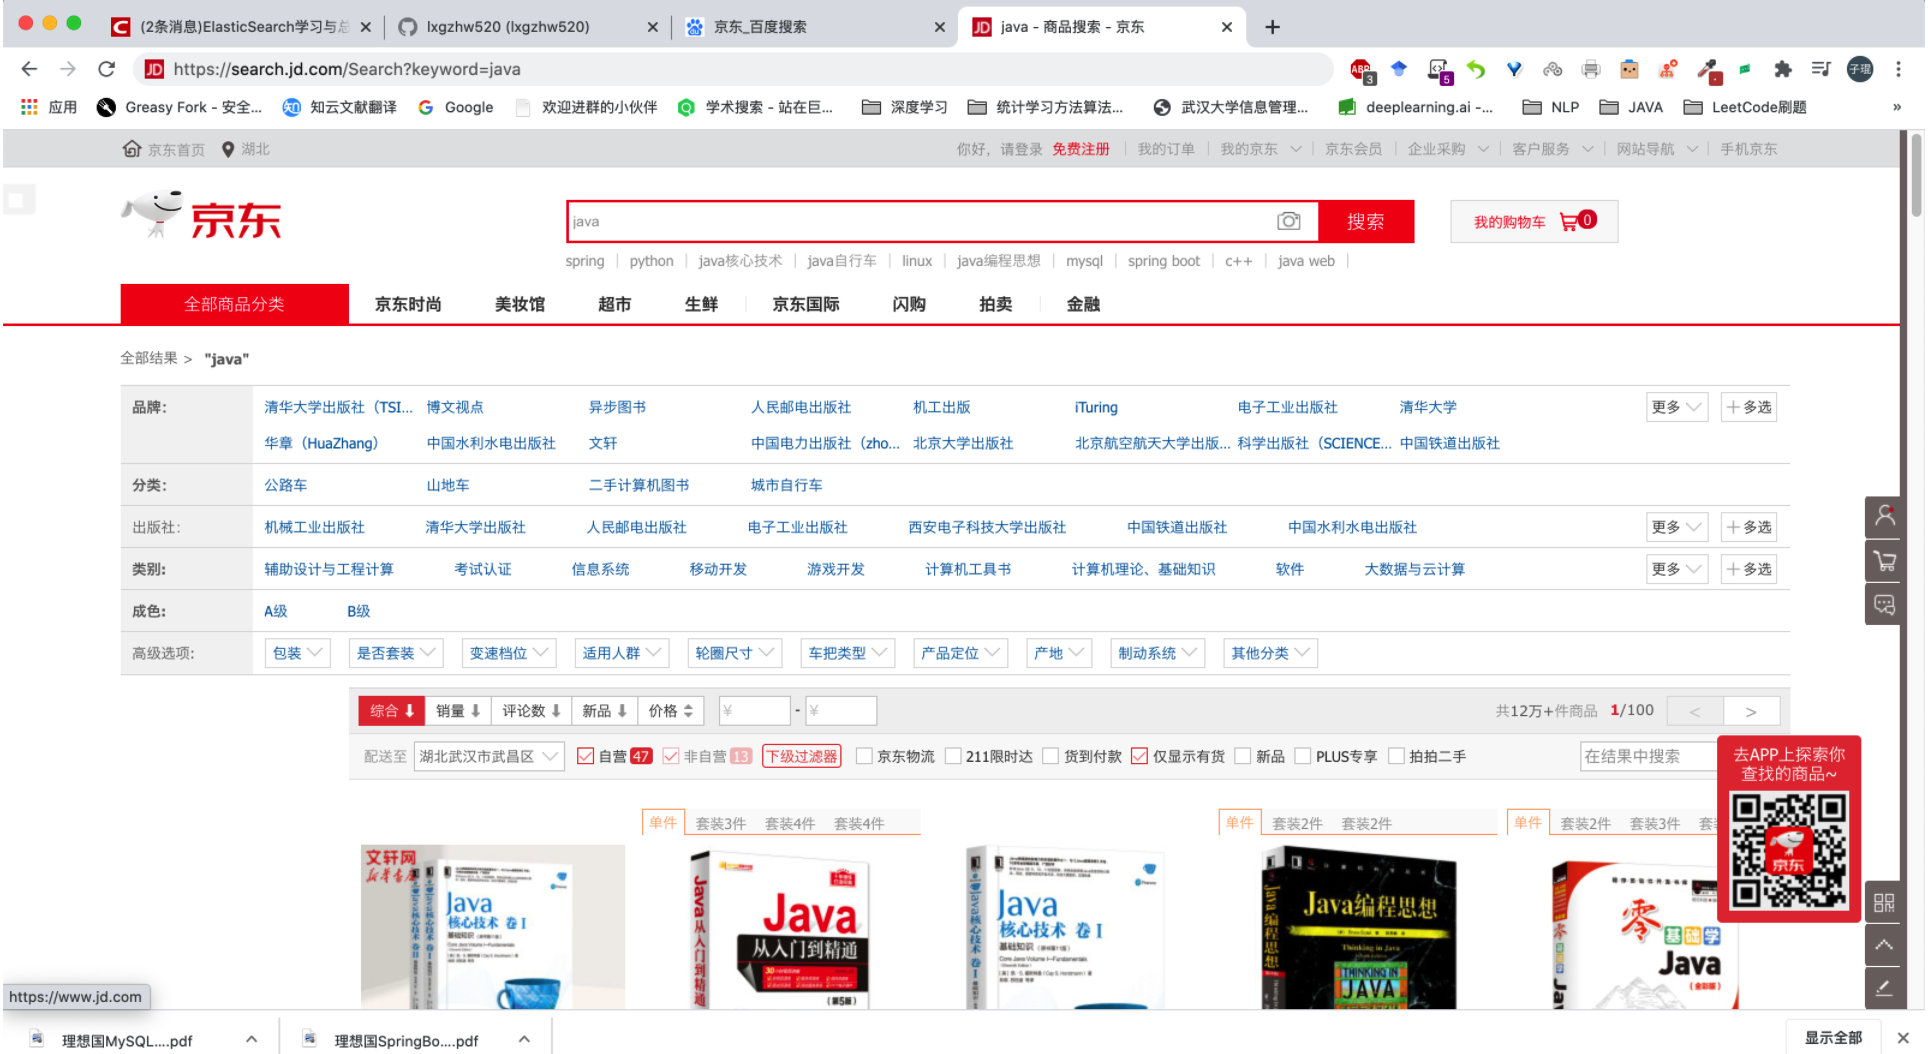Click the camera image-search icon in search bar
Screen dimensions: 1928x1054
(x=1289, y=221)
